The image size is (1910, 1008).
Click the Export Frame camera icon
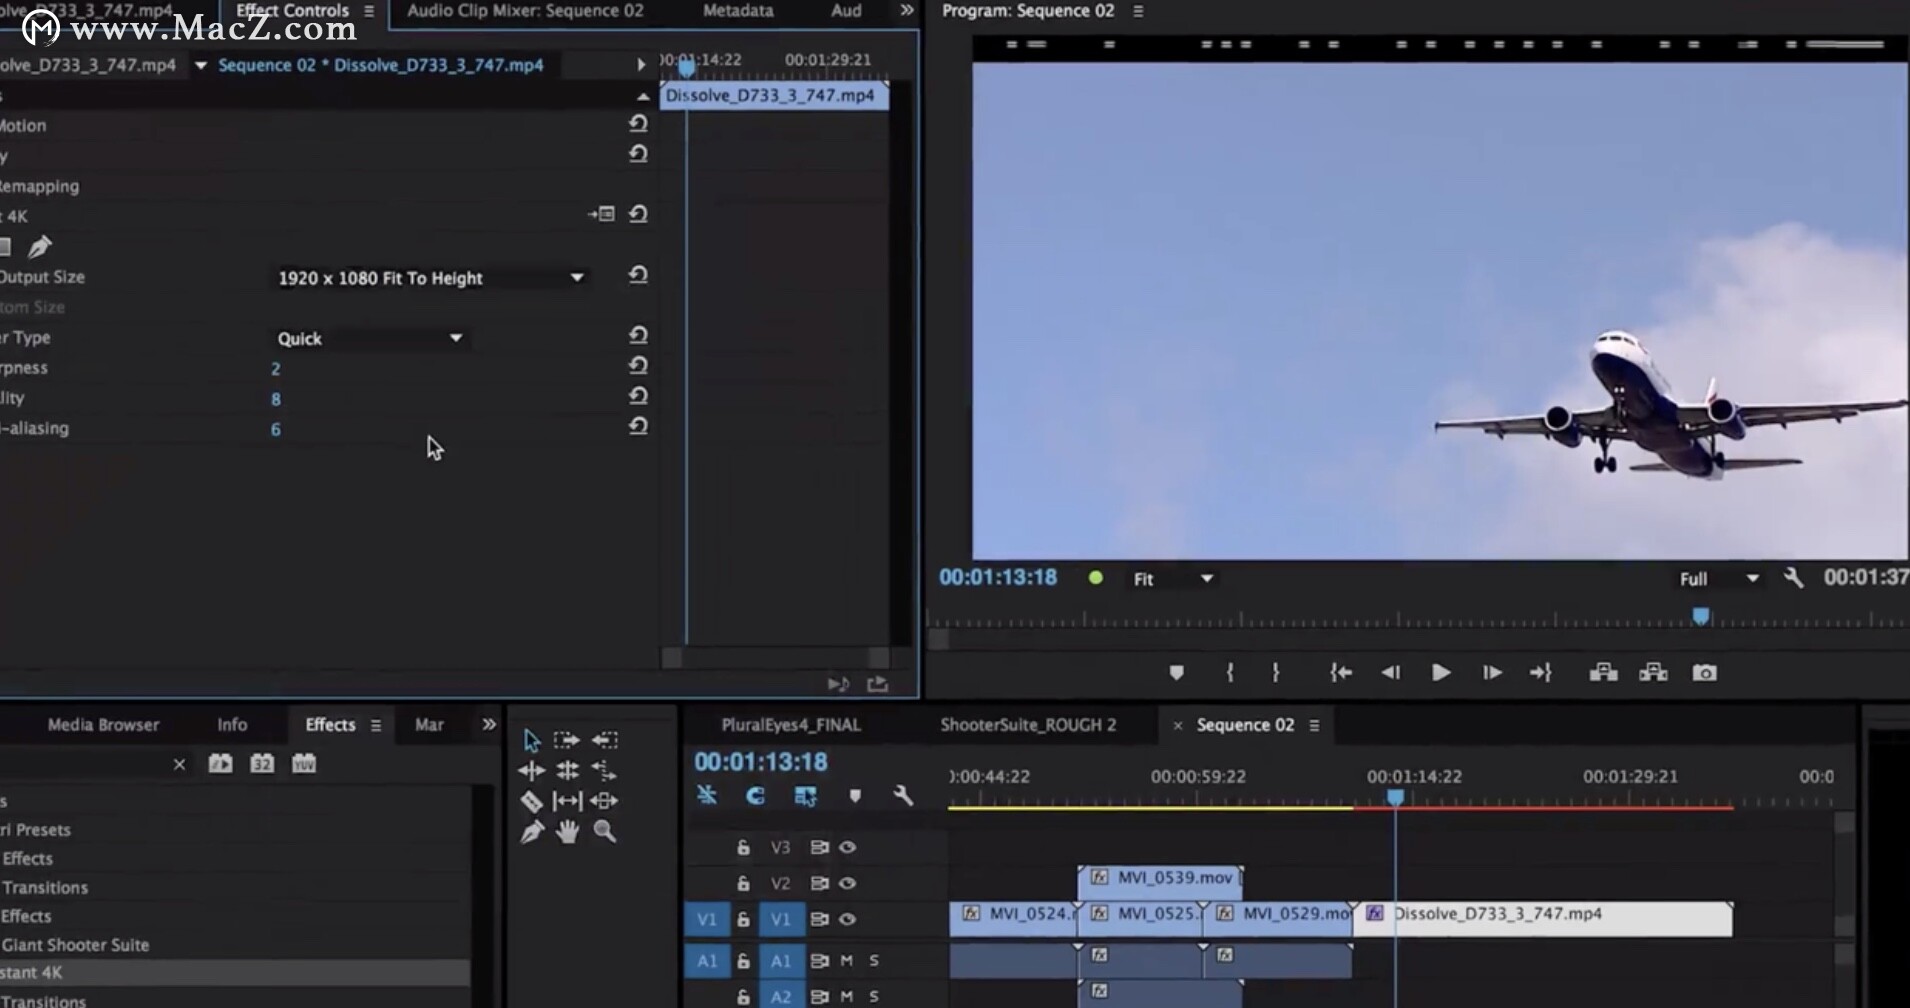coord(1704,673)
